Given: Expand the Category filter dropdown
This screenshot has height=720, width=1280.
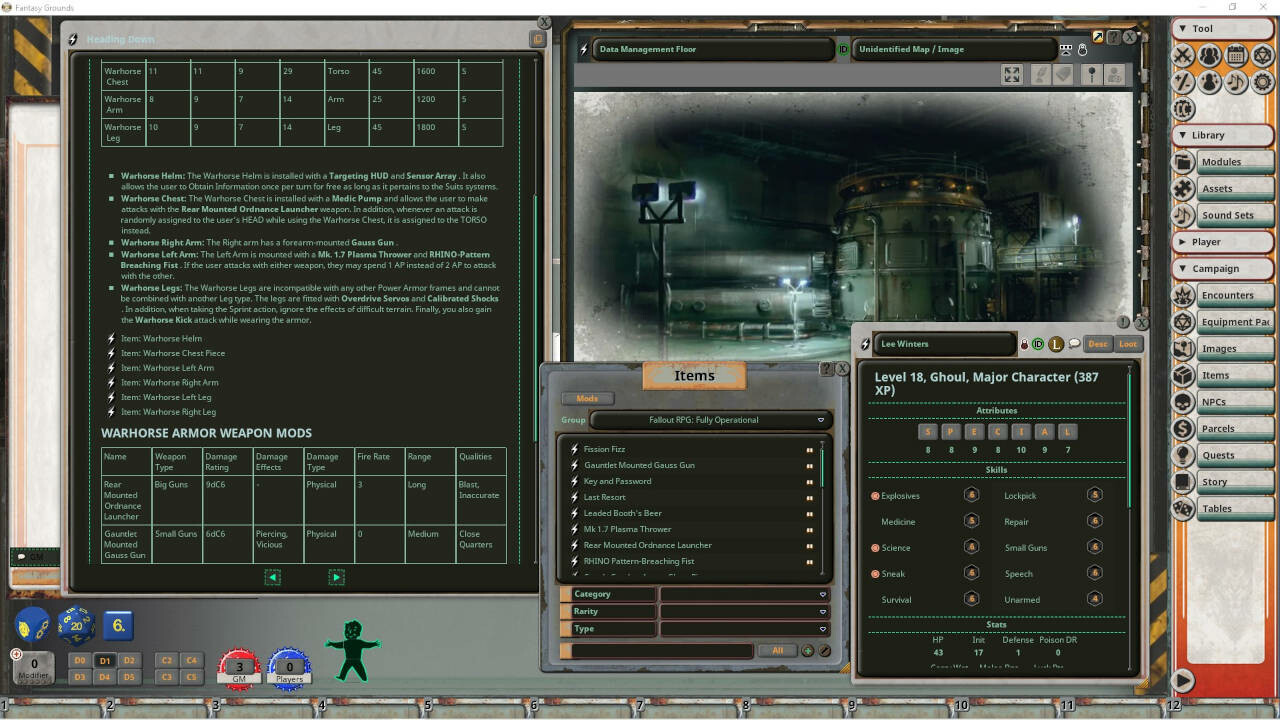Looking at the screenshot, I should (x=823, y=593).
